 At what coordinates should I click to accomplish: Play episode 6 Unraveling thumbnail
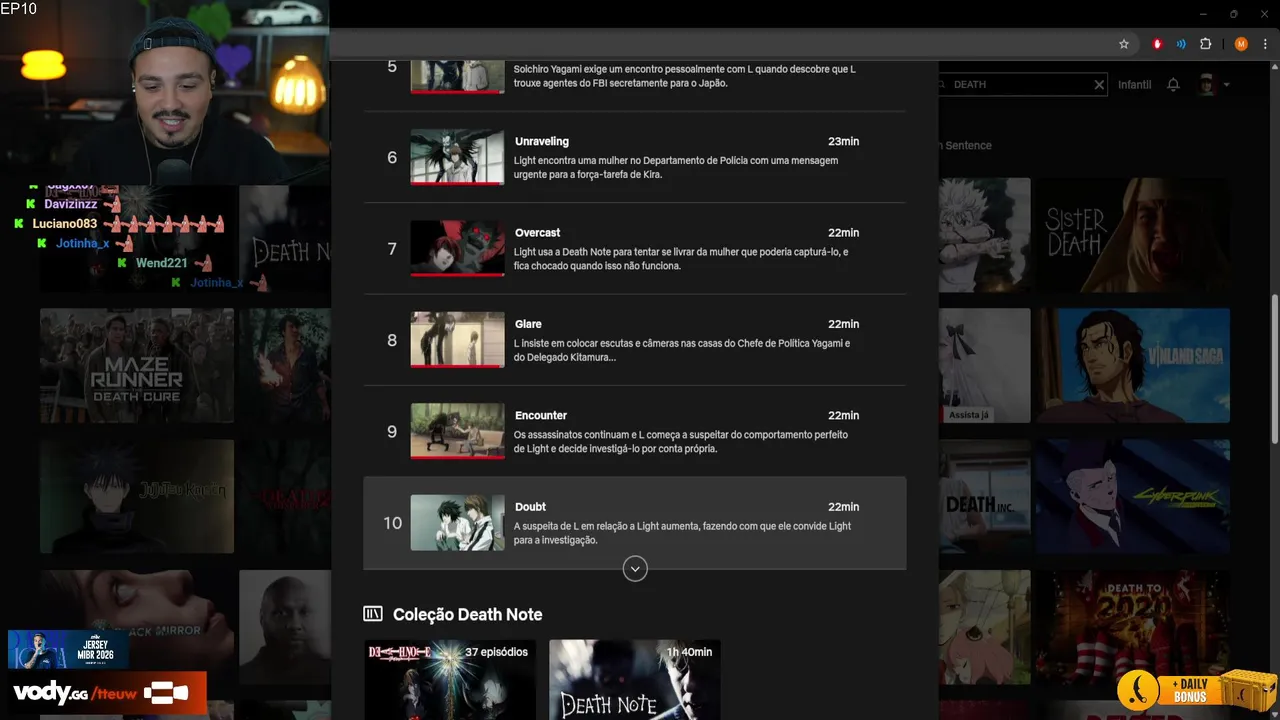(x=457, y=157)
